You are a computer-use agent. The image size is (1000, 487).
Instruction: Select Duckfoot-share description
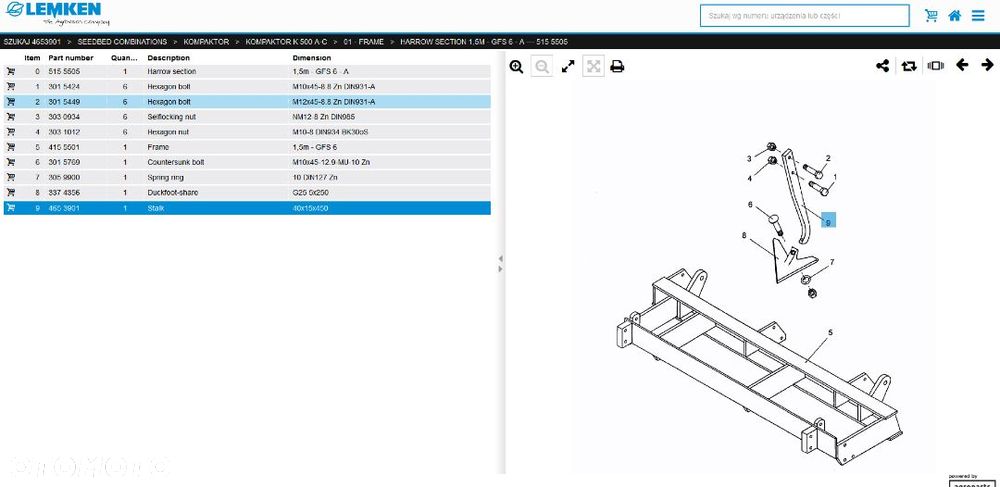(174, 192)
